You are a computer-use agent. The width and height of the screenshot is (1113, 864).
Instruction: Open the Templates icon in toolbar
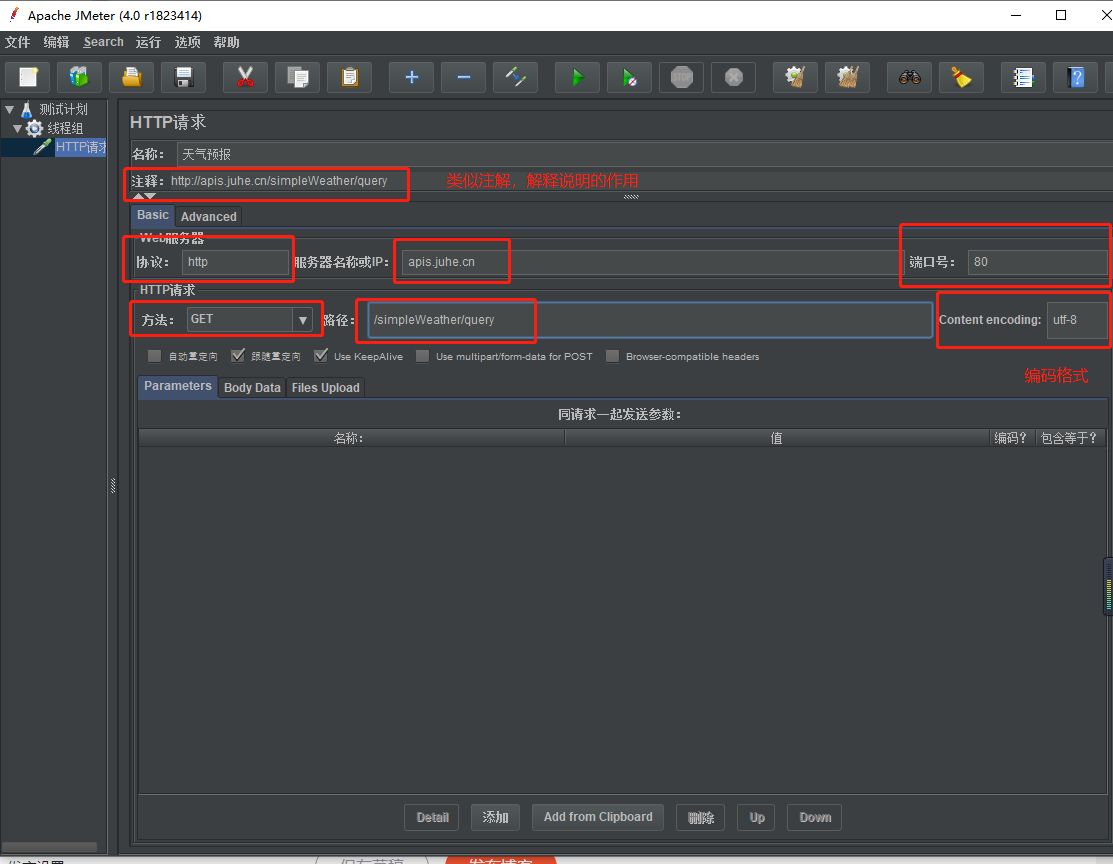pos(80,77)
